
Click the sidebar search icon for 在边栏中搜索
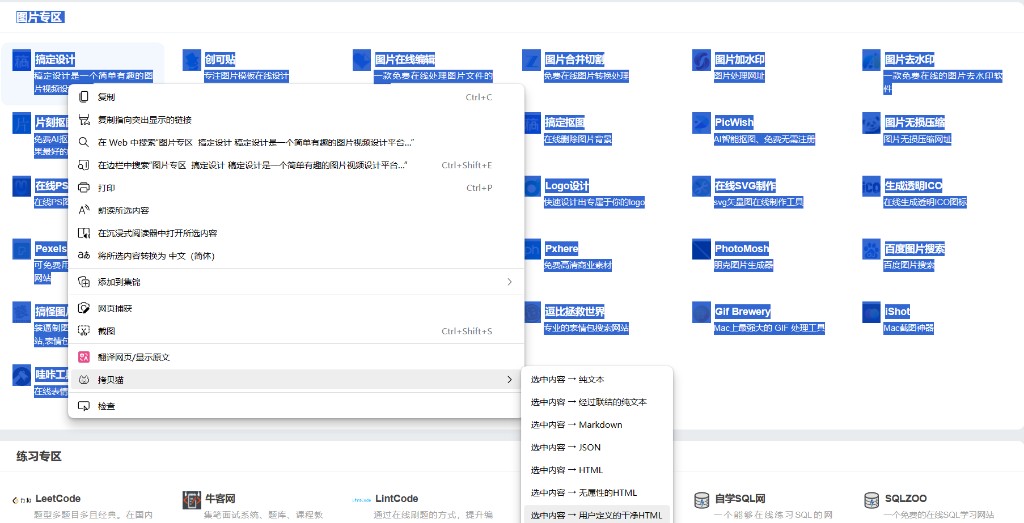pyautogui.click(x=84, y=165)
